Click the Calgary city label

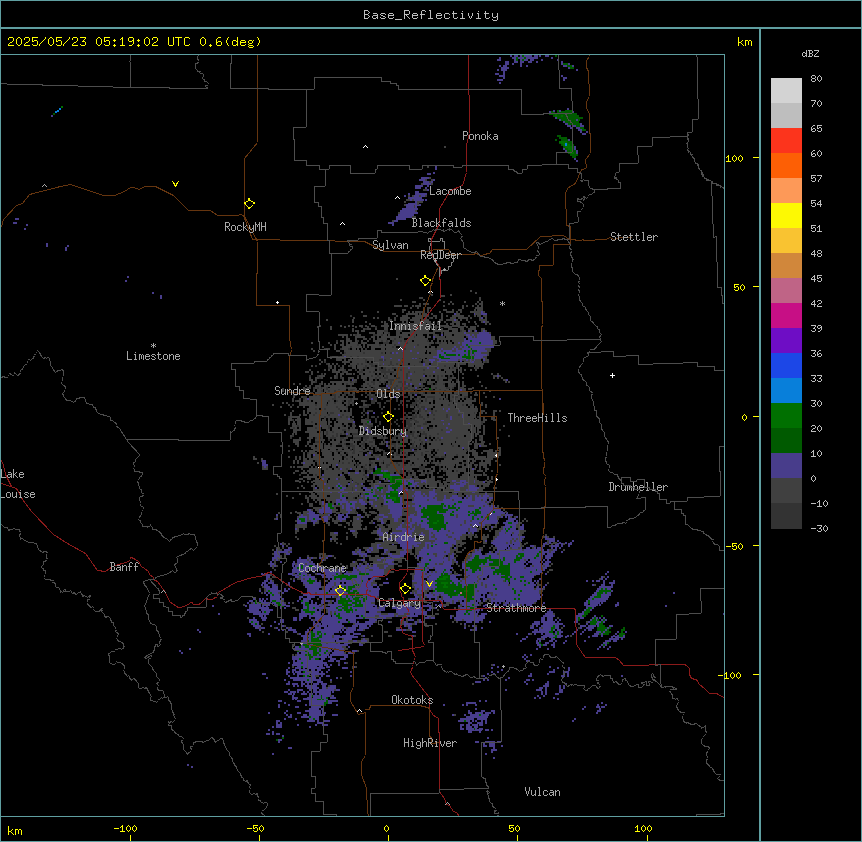coord(399,603)
